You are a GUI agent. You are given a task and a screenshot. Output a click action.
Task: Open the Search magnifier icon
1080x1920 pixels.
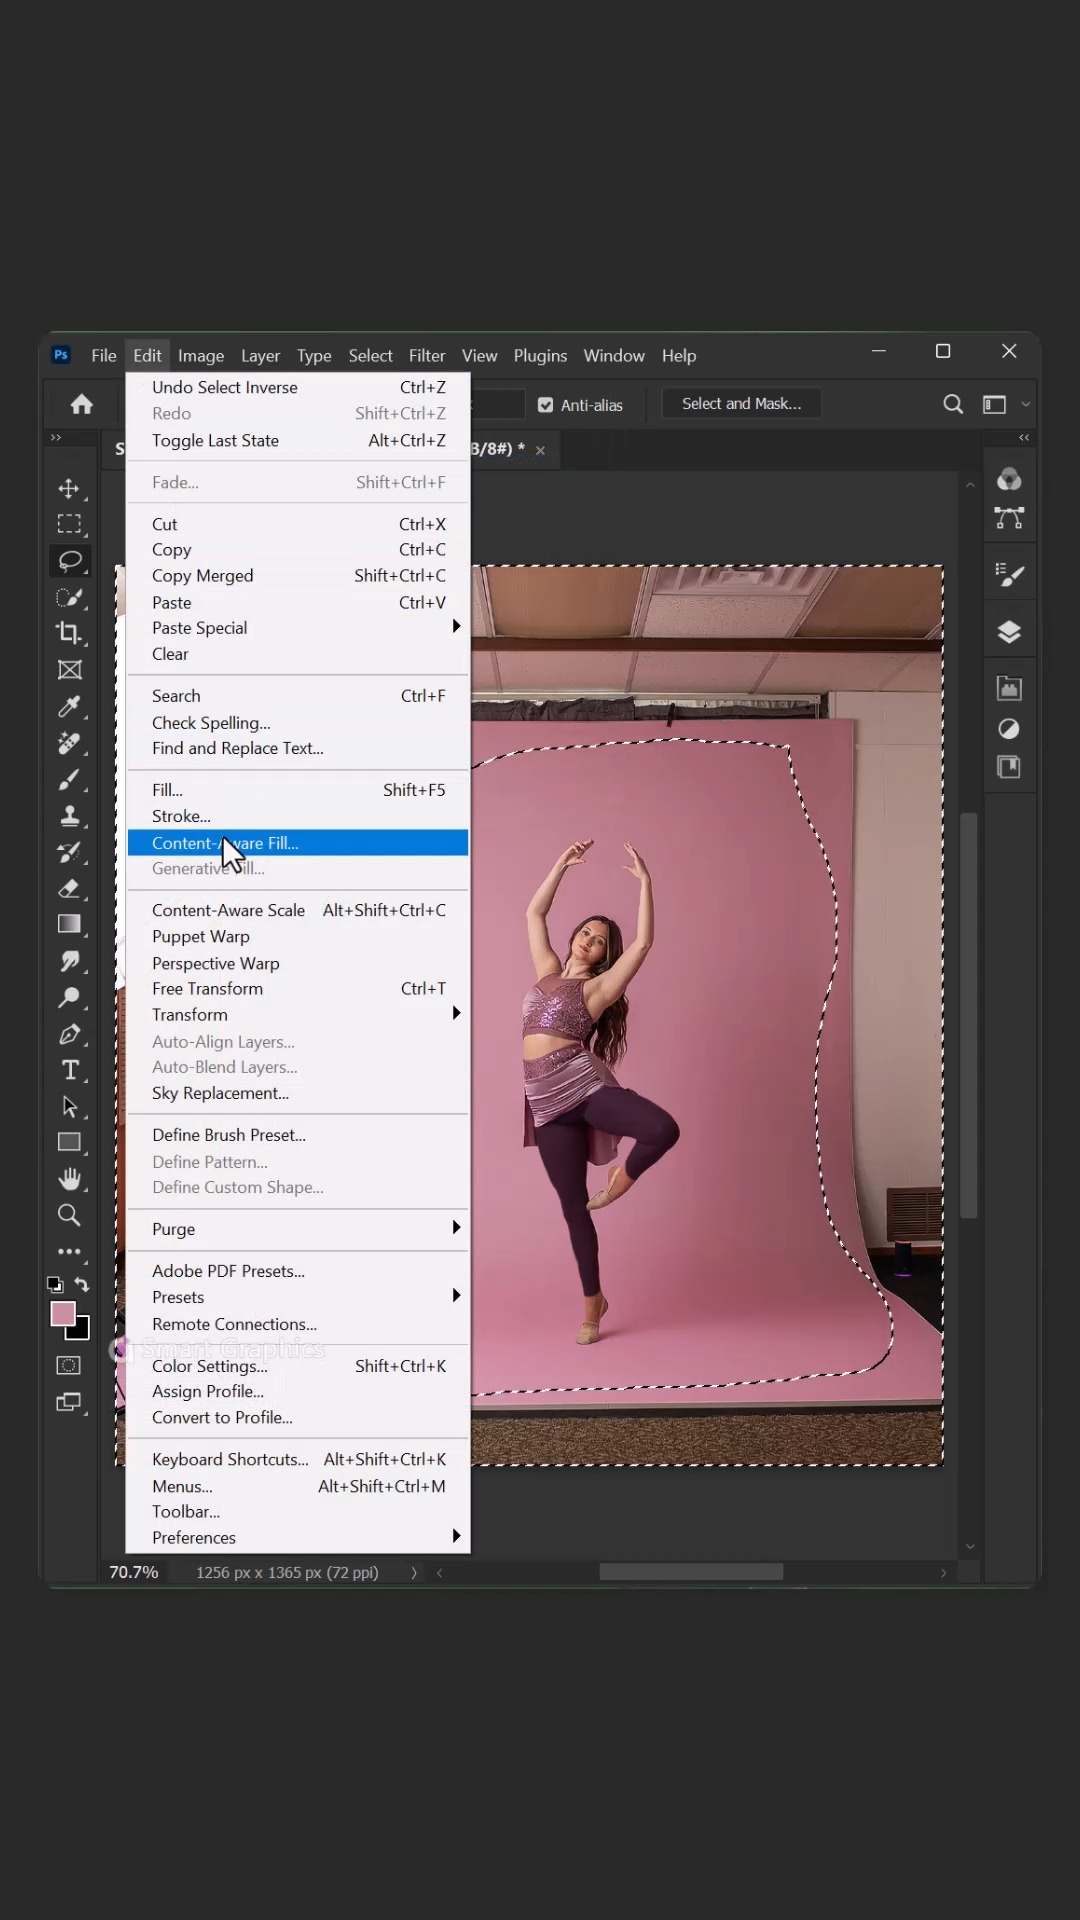(x=953, y=404)
